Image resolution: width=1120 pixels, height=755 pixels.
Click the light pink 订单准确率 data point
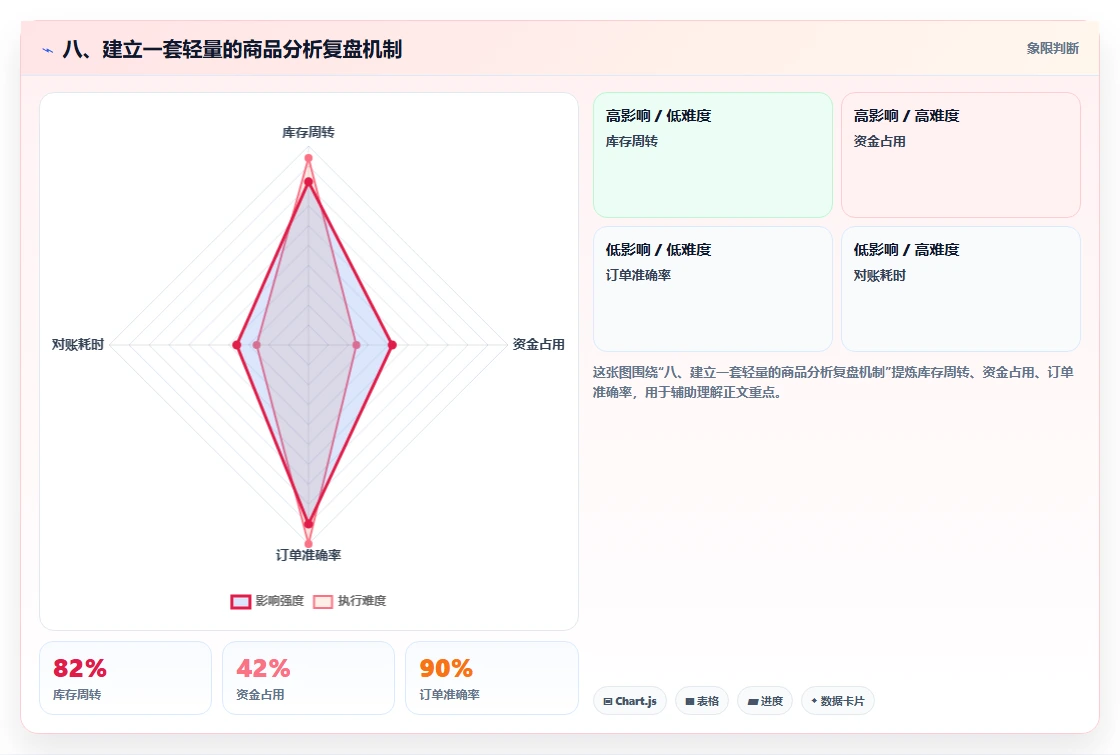(309, 544)
